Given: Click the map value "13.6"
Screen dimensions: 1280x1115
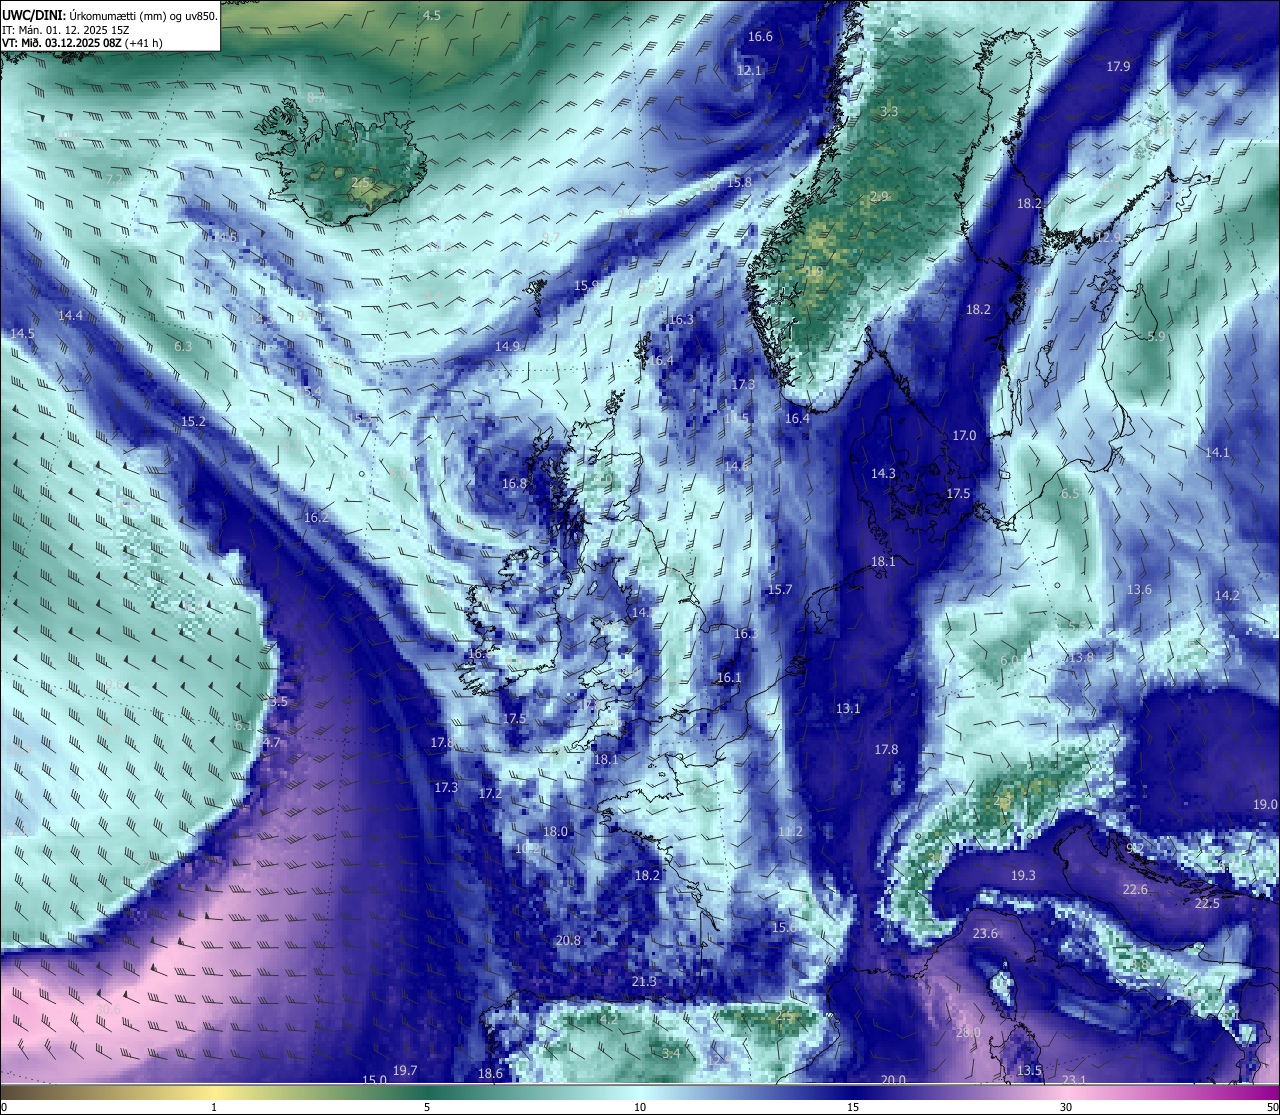Looking at the screenshot, I should [x=1139, y=590].
